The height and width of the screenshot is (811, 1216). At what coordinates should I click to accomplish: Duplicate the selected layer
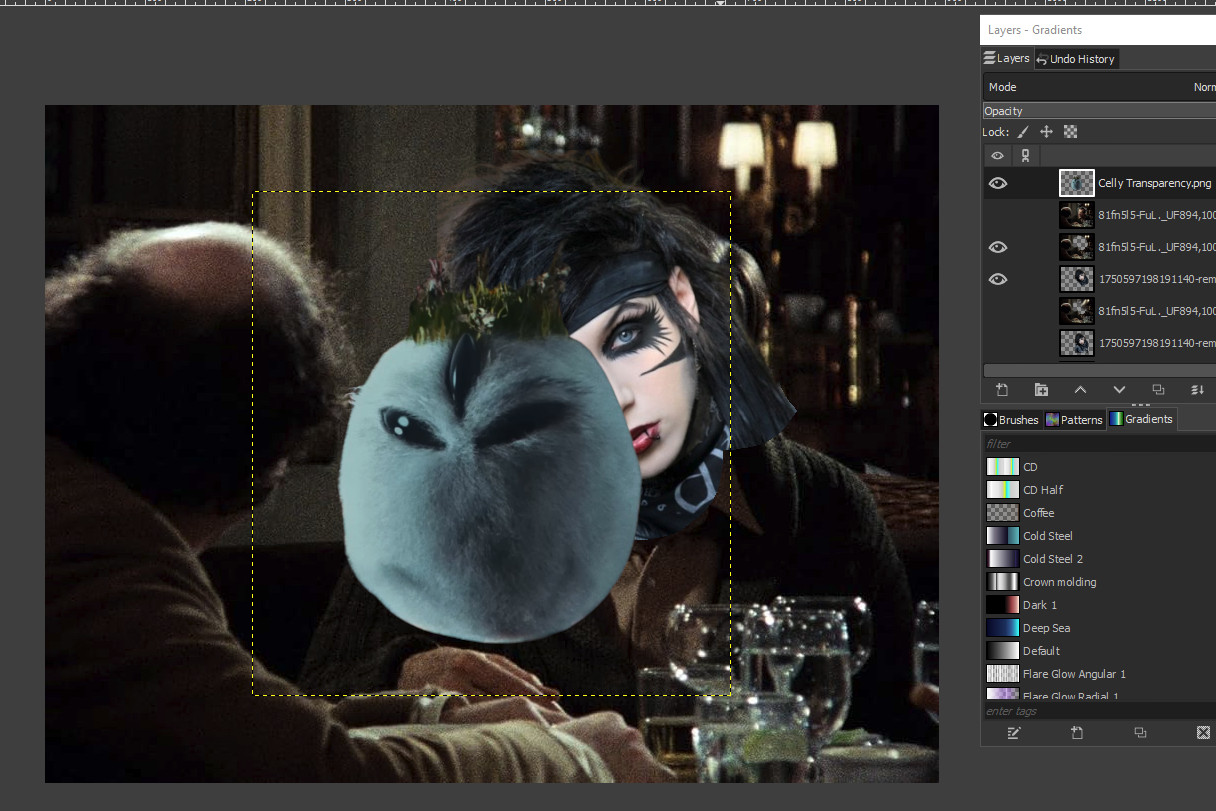[1158, 389]
